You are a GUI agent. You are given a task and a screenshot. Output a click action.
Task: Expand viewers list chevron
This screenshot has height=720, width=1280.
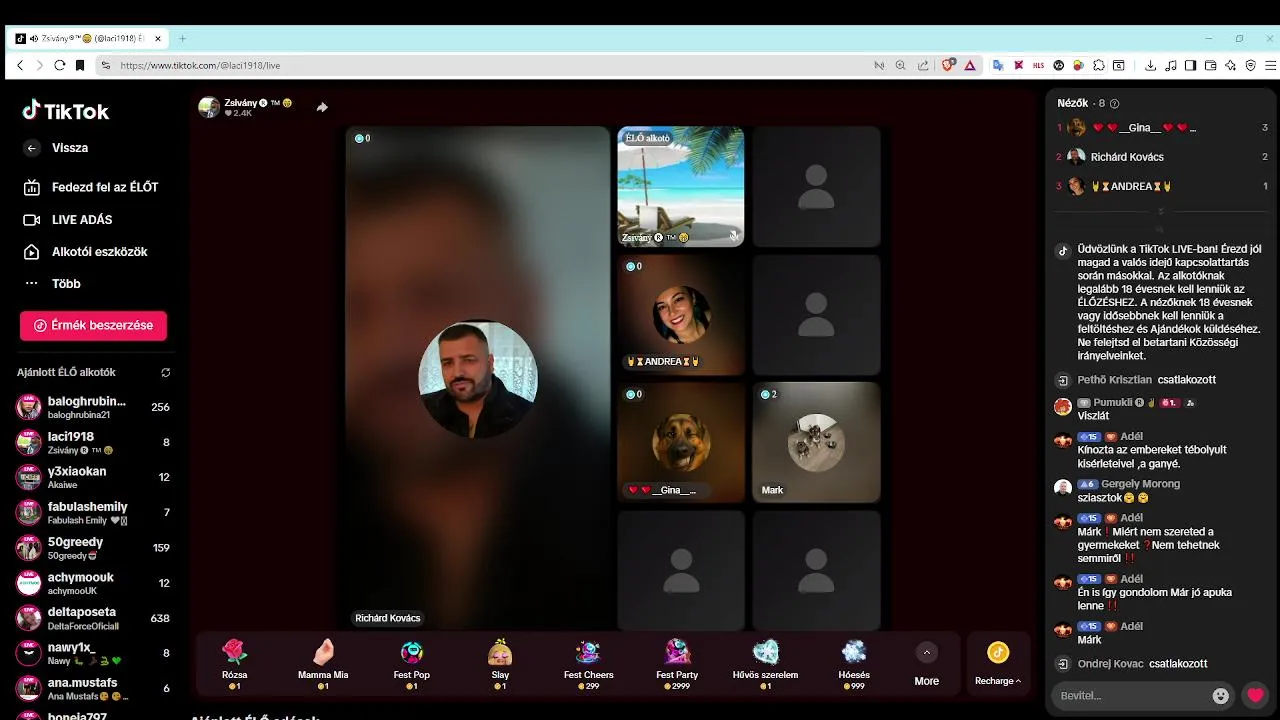click(1161, 212)
